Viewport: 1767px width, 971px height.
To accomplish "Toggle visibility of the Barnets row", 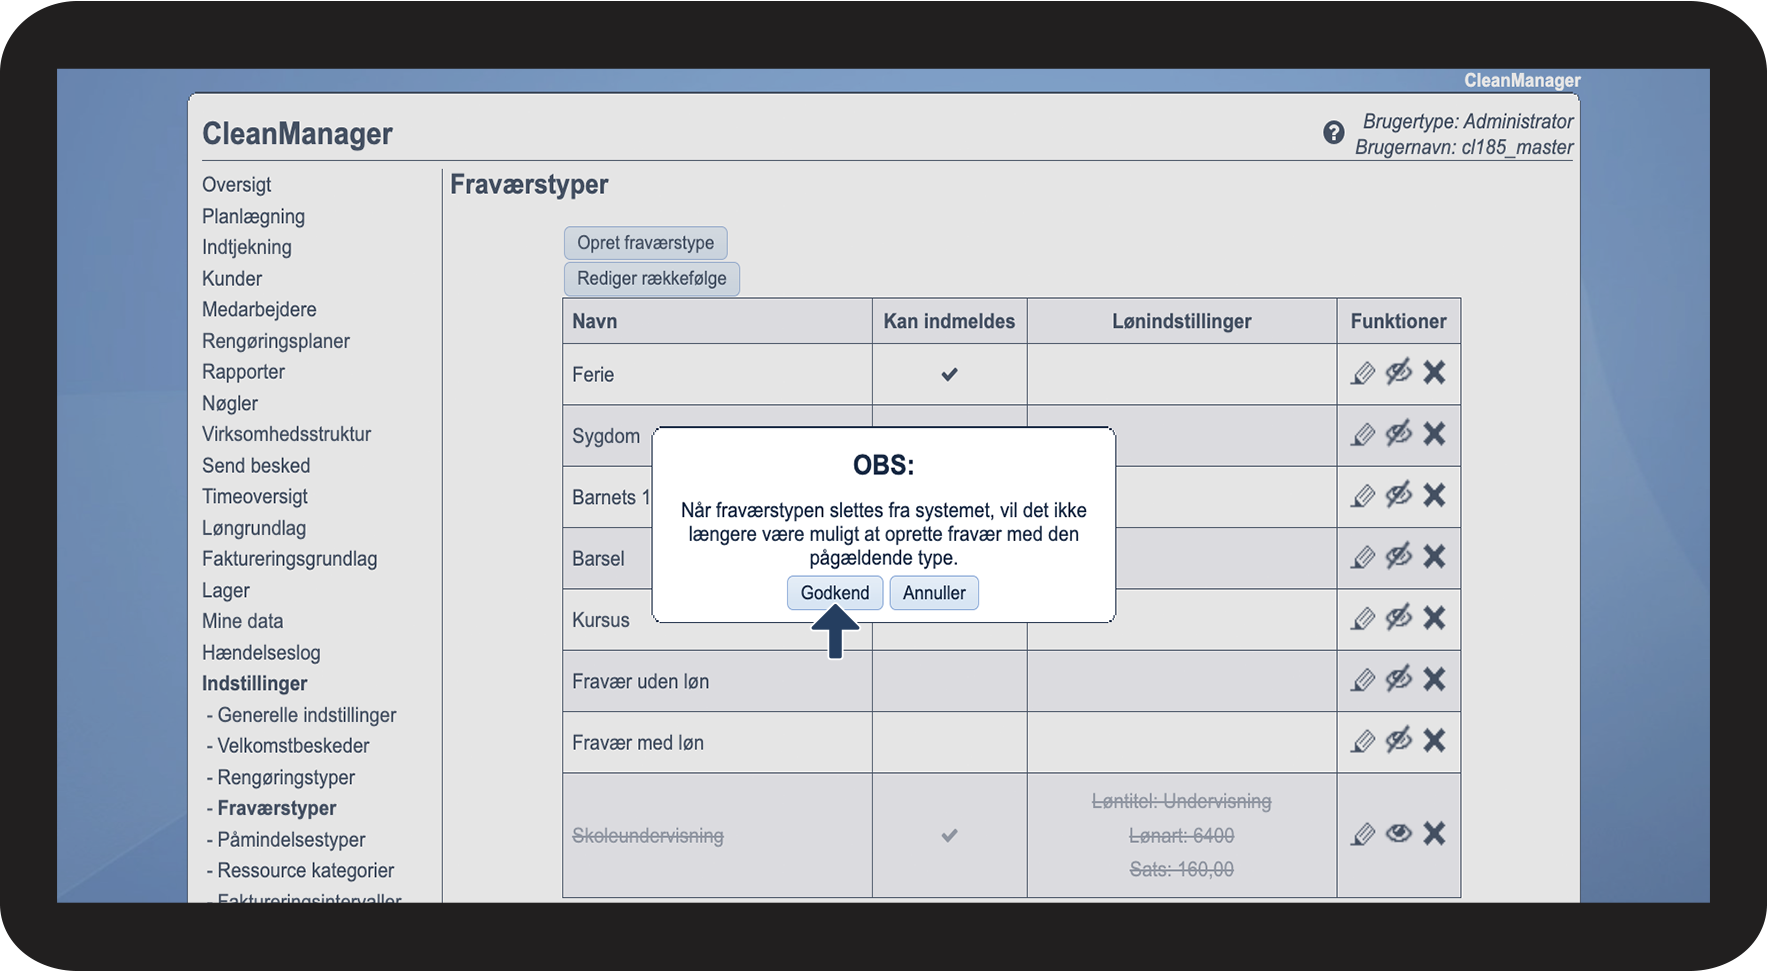I will pyautogui.click(x=1399, y=494).
